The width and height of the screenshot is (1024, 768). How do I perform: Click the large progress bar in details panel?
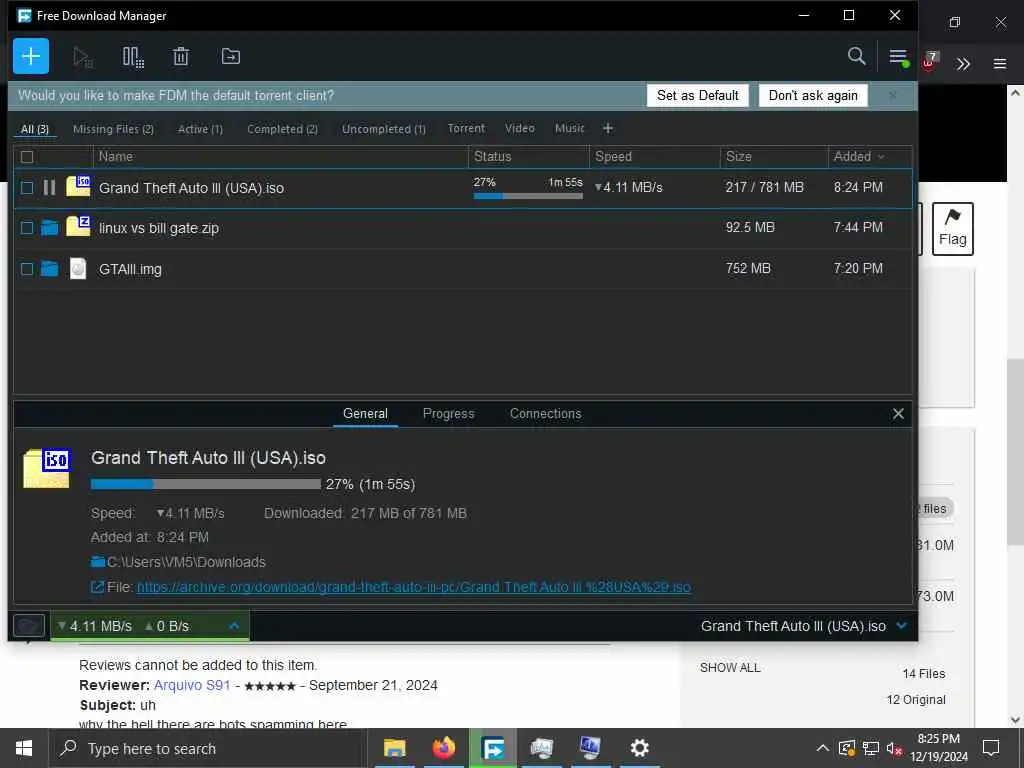[205, 484]
